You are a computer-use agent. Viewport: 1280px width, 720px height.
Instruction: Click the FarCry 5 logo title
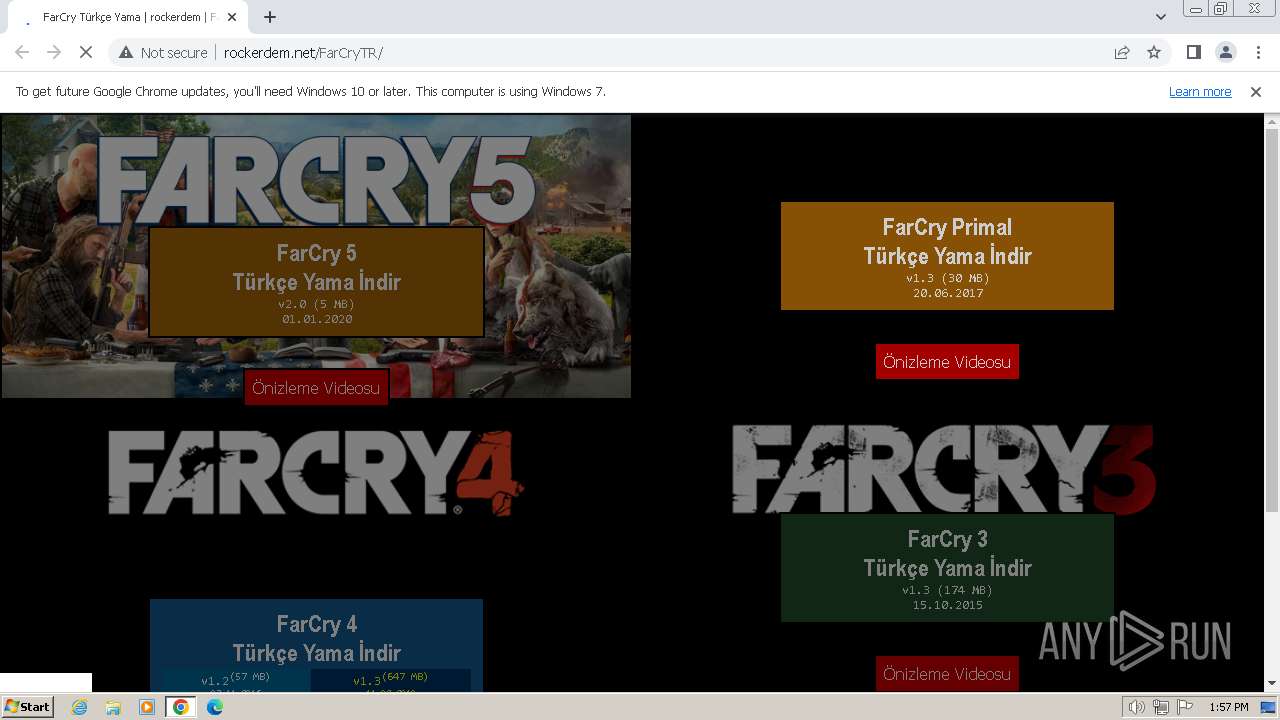[316, 181]
